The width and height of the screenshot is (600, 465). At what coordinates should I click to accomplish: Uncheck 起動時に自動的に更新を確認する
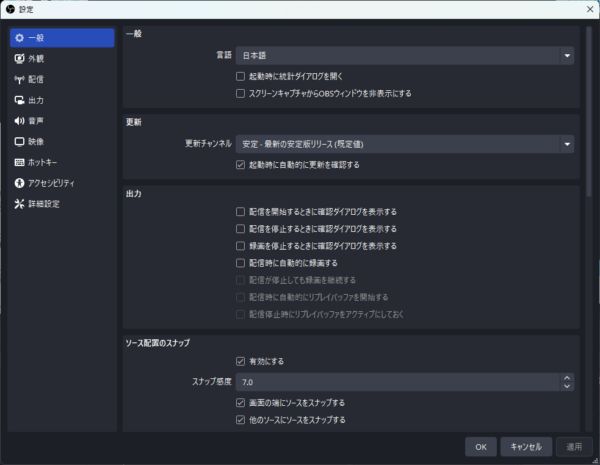pyautogui.click(x=240, y=164)
